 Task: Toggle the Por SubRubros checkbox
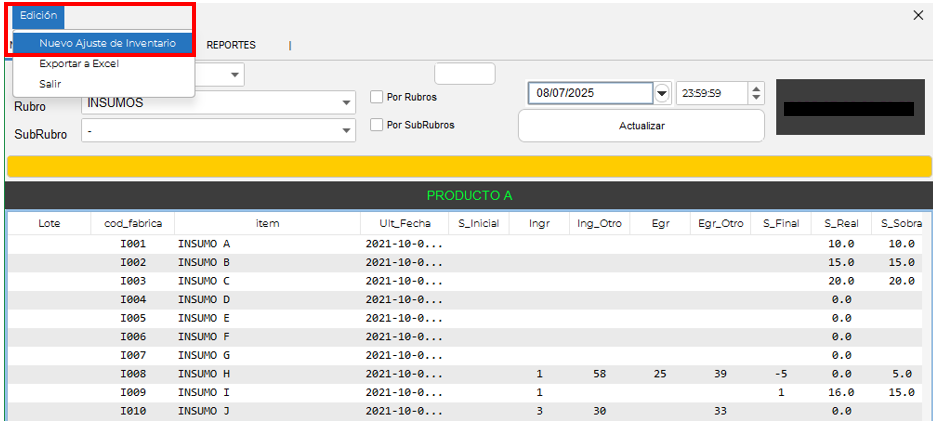click(x=377, y=125)
